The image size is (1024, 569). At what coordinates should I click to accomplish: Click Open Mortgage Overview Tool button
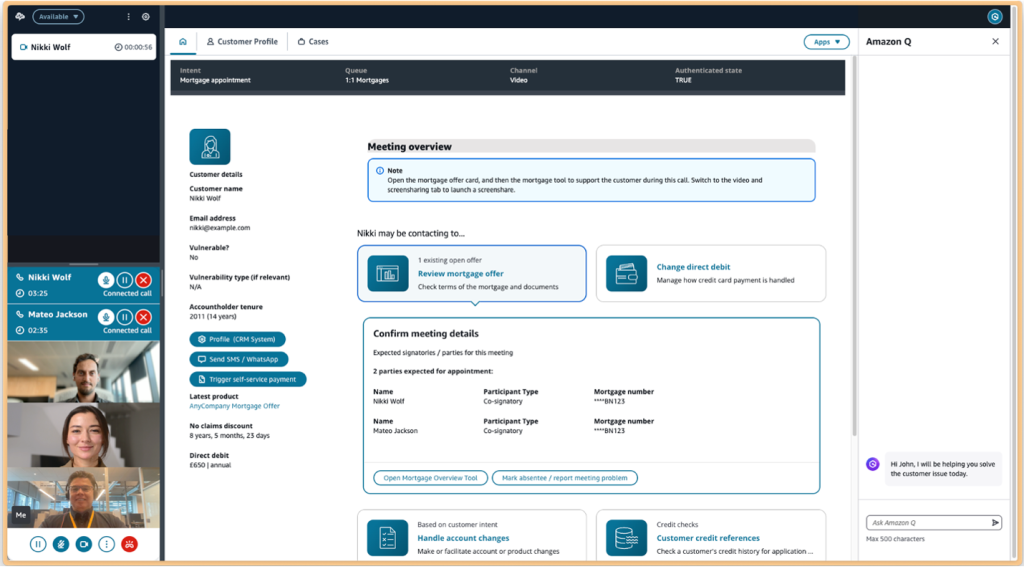(x=430, y=478)
